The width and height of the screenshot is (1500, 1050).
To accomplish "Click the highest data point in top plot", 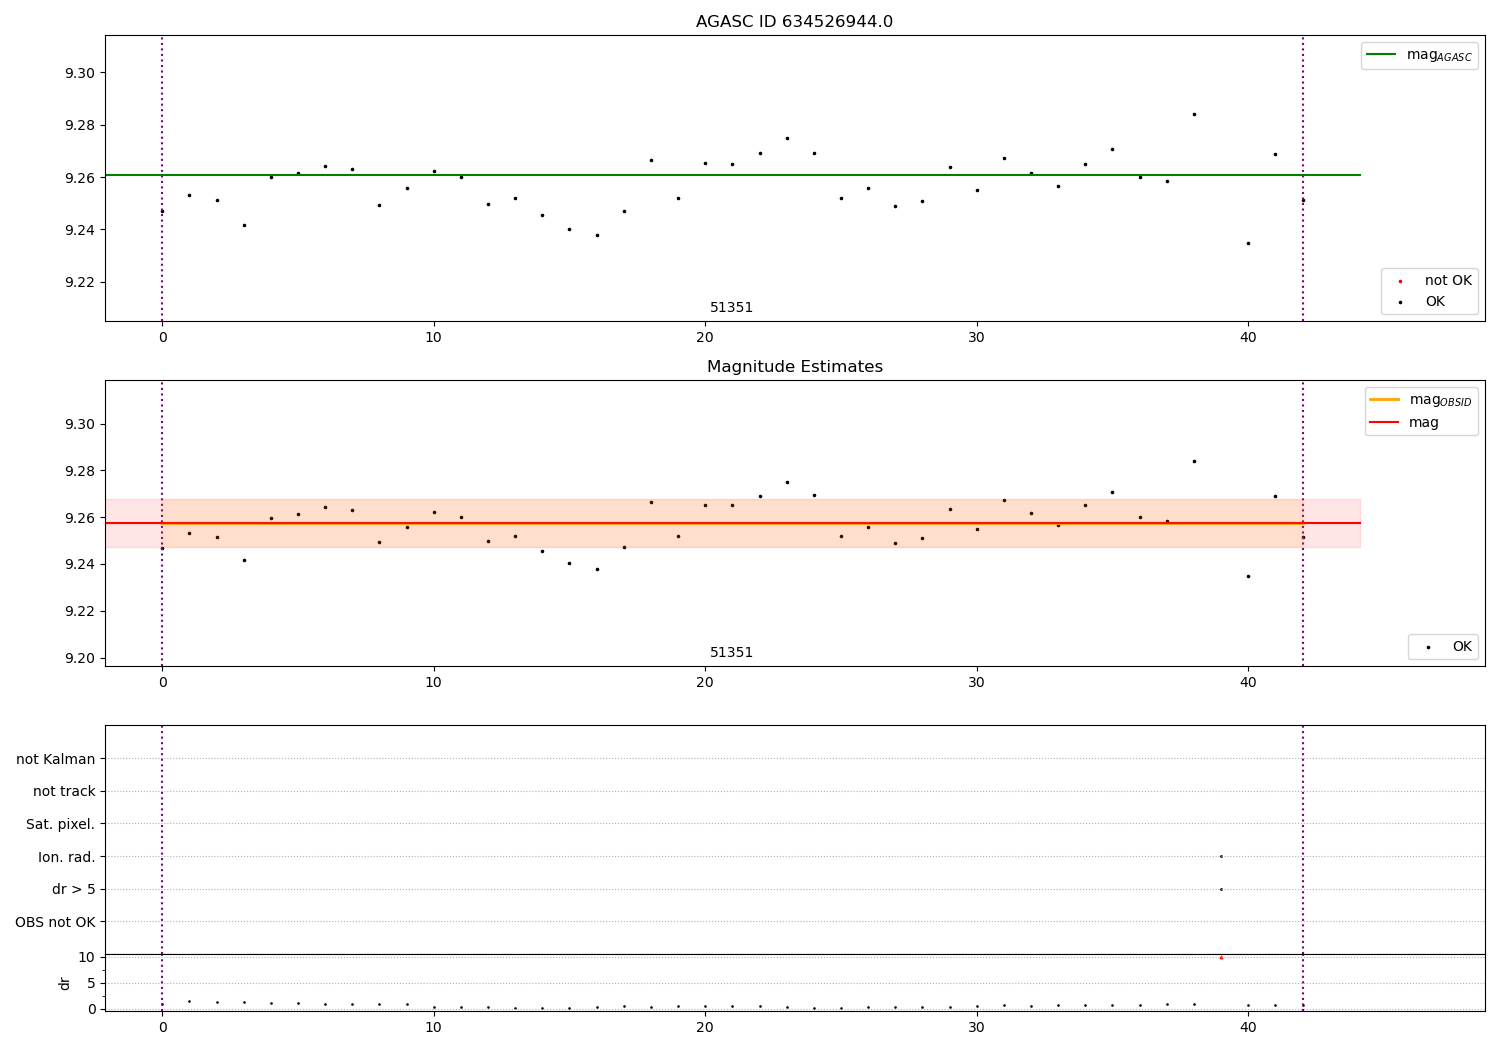I will pyautogui.click(x=1194, y=114).
